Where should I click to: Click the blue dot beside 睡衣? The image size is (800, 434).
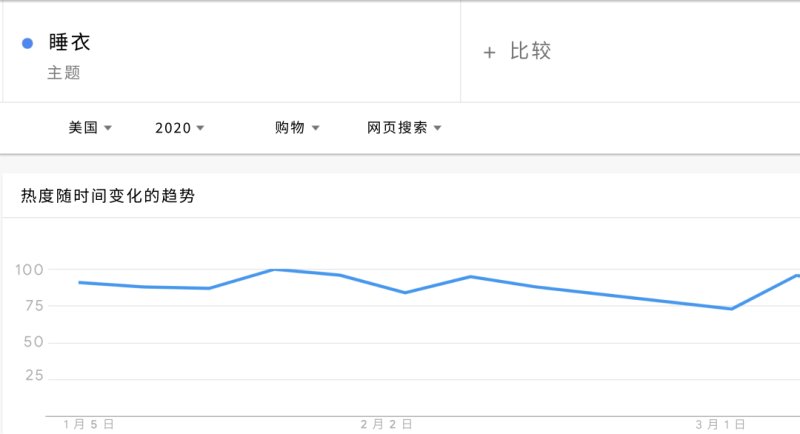27,43
